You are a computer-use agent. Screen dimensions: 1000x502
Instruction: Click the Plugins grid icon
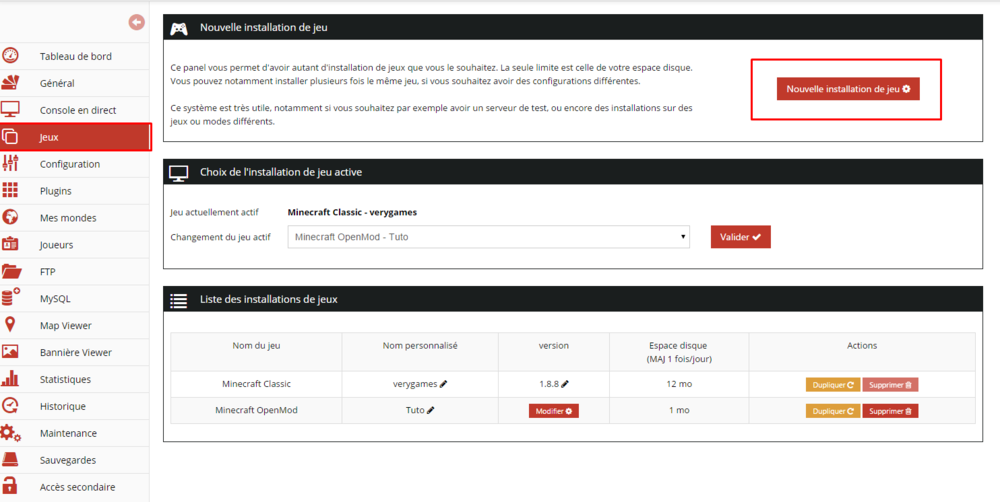(x=11, y=191)
